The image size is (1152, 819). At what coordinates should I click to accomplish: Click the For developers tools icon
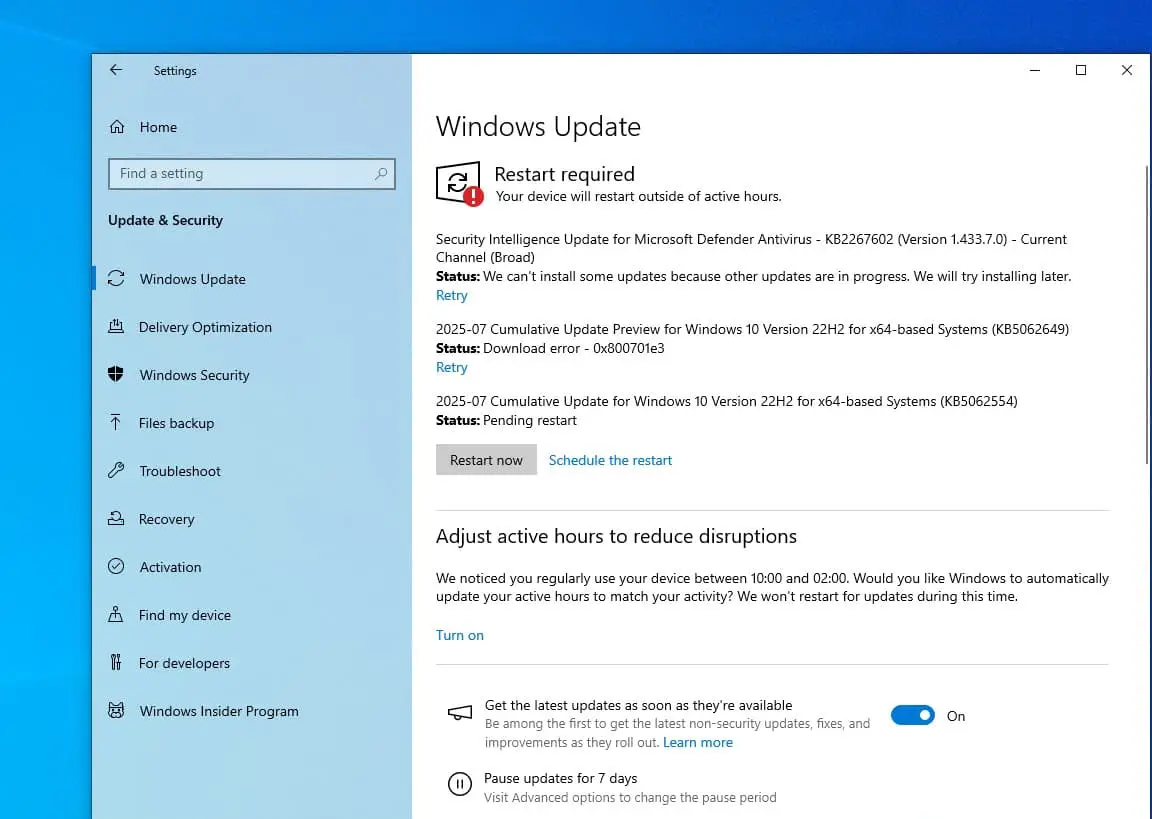click(116, 663)
